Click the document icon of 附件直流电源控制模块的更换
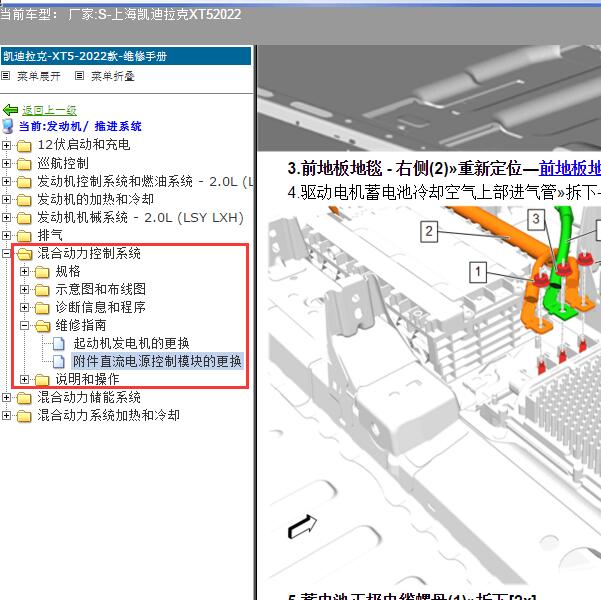The image size is (601, 600). pos(59,362)
